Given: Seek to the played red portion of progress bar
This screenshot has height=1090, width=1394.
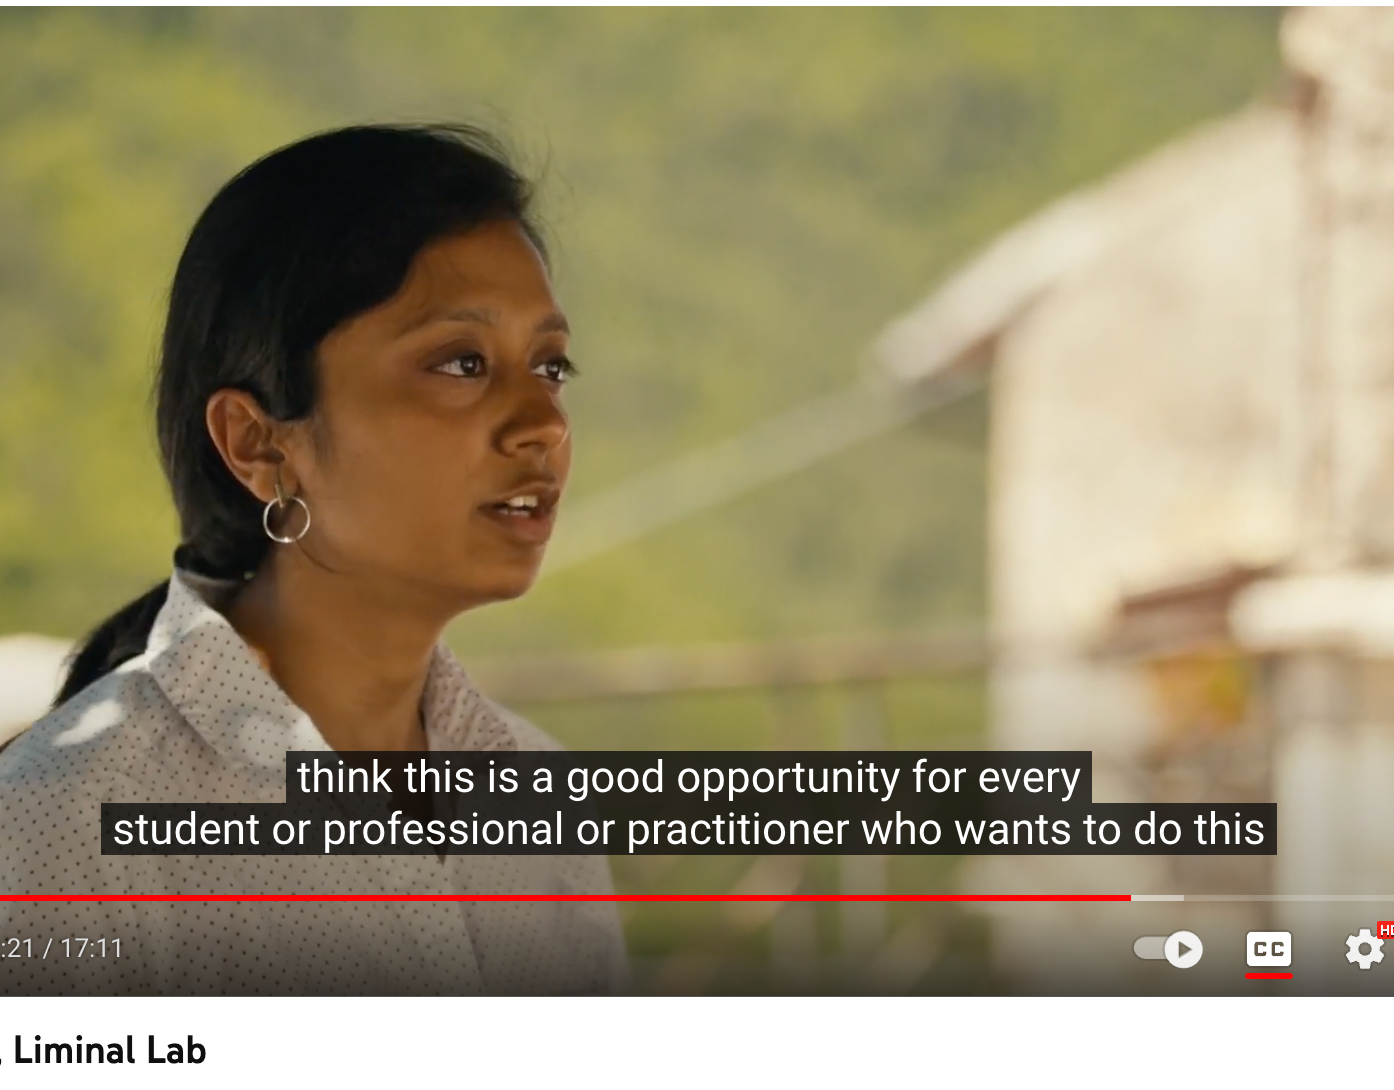Looking at the screenshot, I should pyautogui.click(x=565, y=898).
